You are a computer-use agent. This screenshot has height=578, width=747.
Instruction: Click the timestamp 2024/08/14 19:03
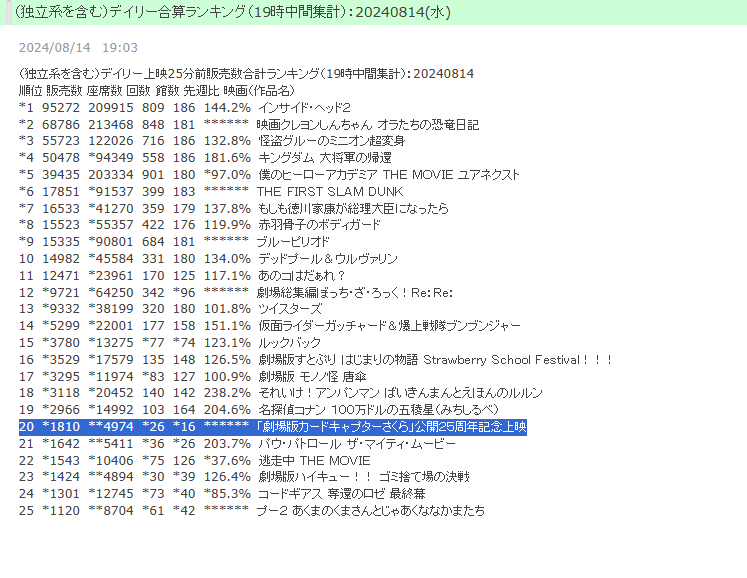pos(78,48)
